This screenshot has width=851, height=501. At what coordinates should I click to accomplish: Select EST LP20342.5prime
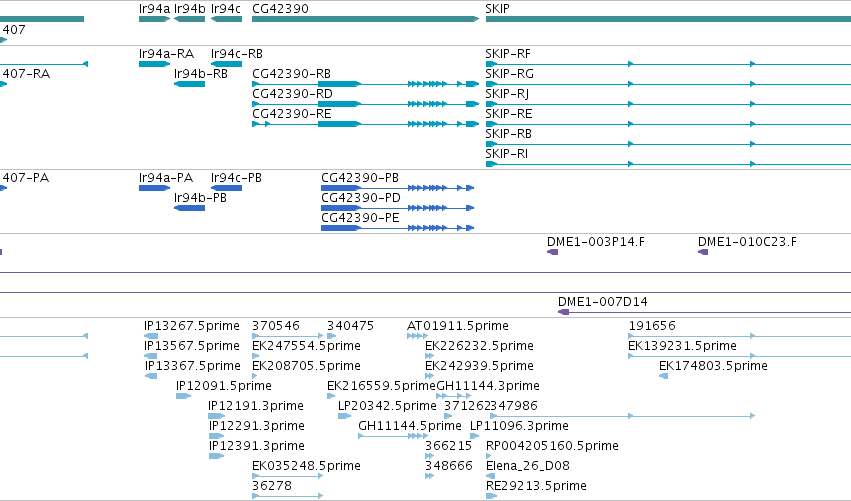(x=344, y=416)
